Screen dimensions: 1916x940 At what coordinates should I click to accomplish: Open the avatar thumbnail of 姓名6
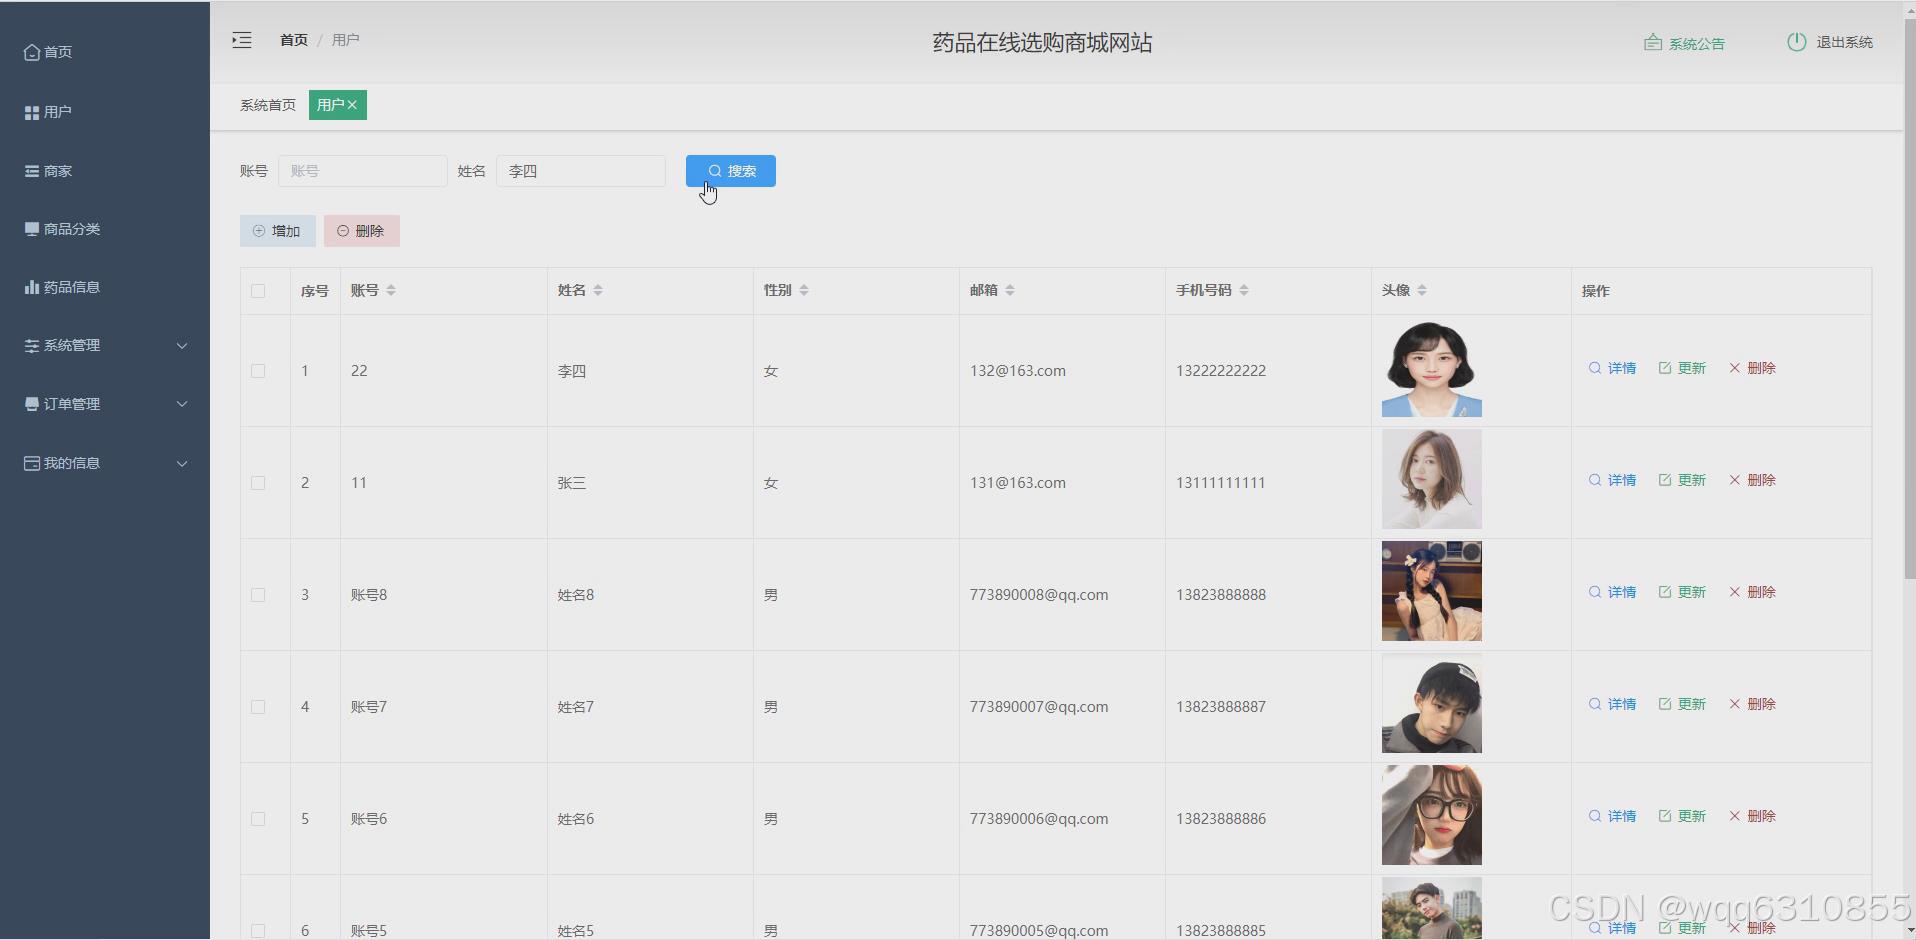point(1432,815)
